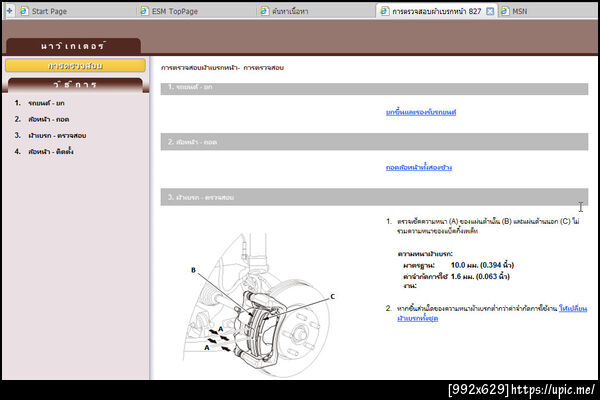Click the Start Page tab's IE icon

pos(24,11)
